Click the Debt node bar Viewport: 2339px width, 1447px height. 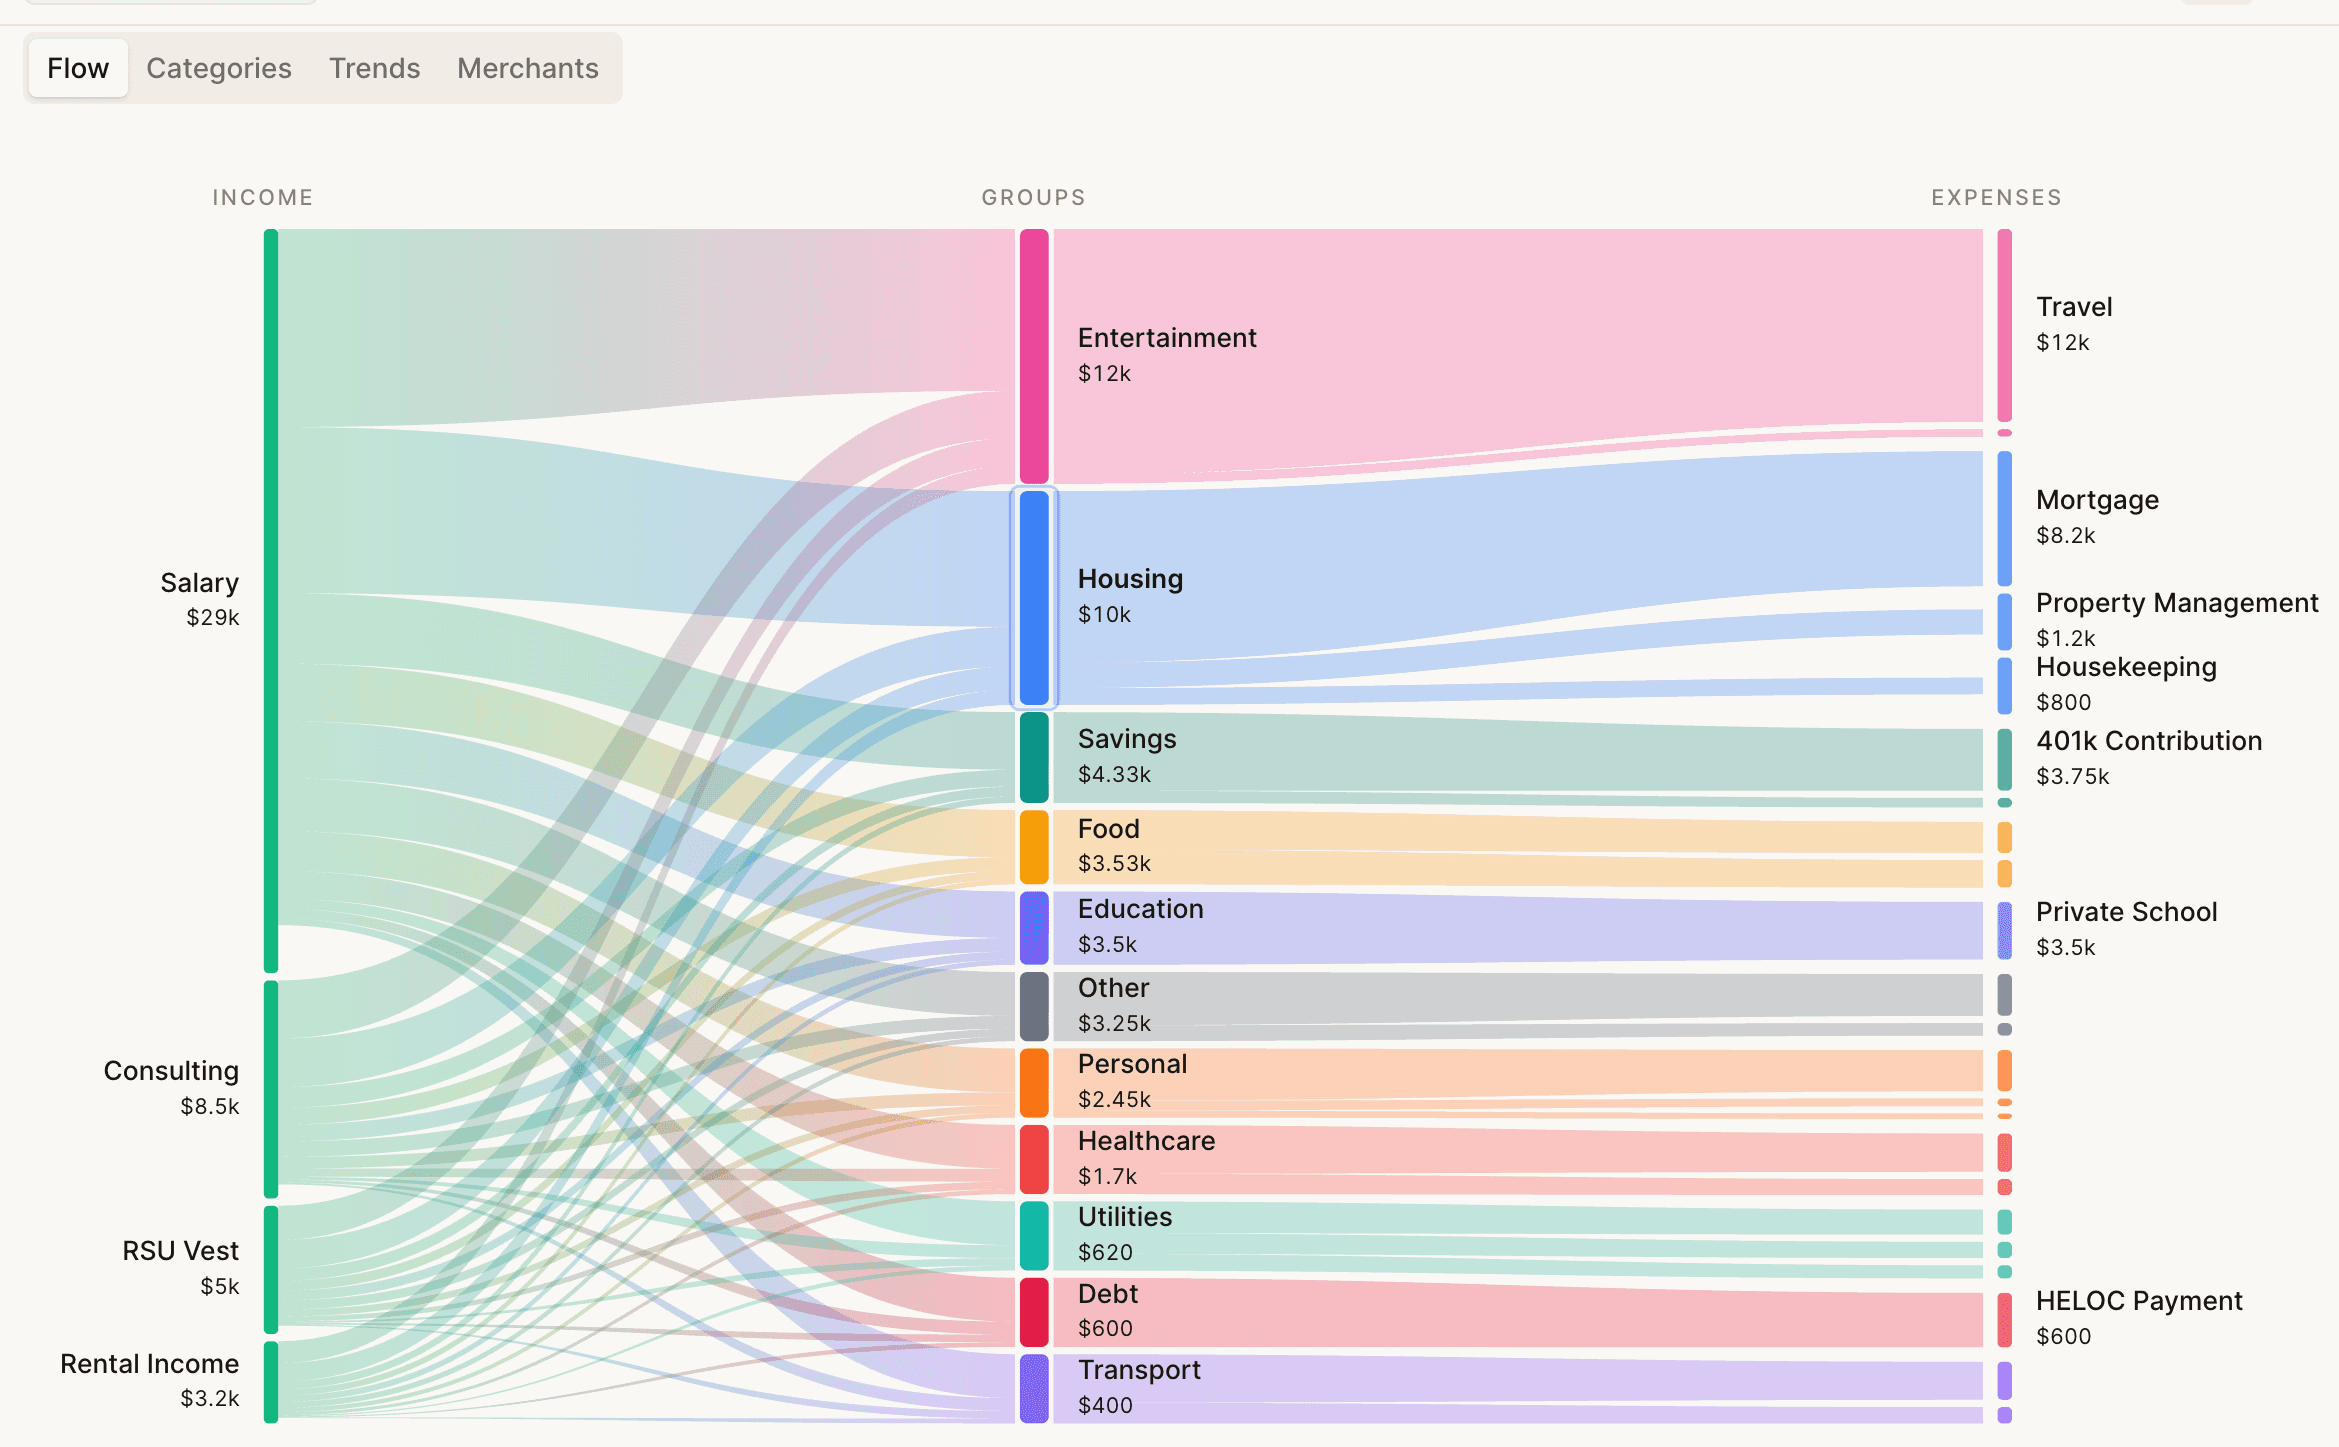[1033, 1310]
